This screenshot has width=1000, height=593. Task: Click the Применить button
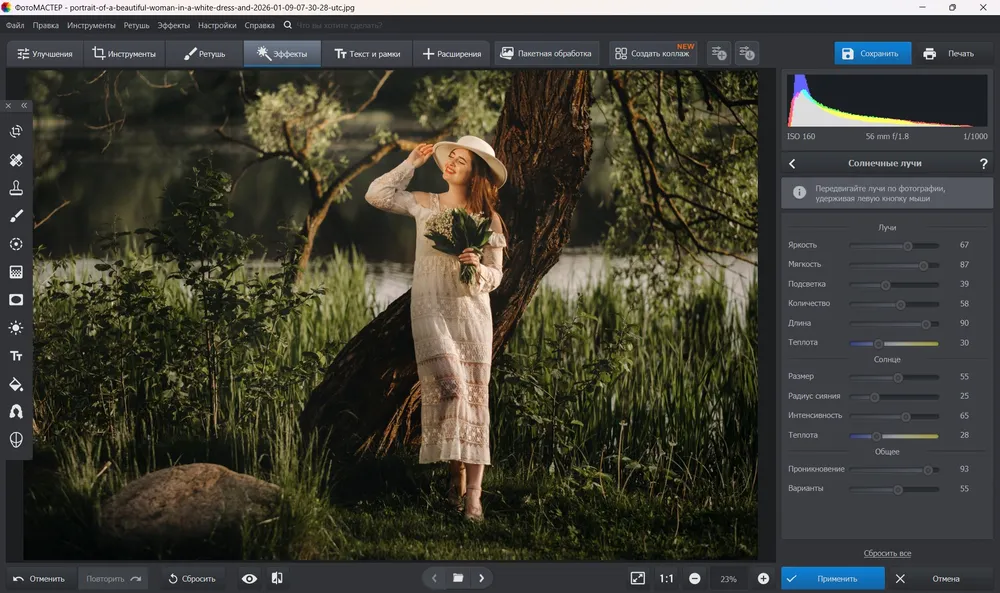[x=833, y=578]
